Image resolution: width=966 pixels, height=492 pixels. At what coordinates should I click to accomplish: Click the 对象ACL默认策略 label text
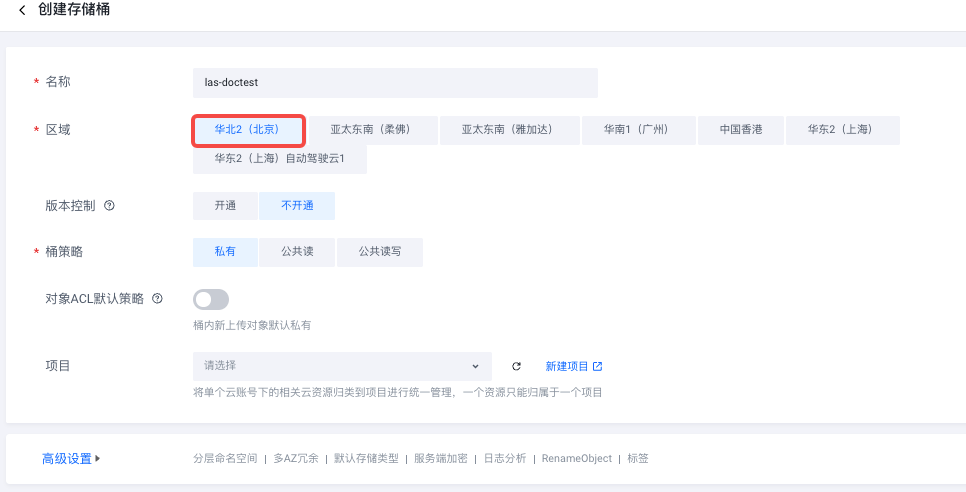coord(94,299)
